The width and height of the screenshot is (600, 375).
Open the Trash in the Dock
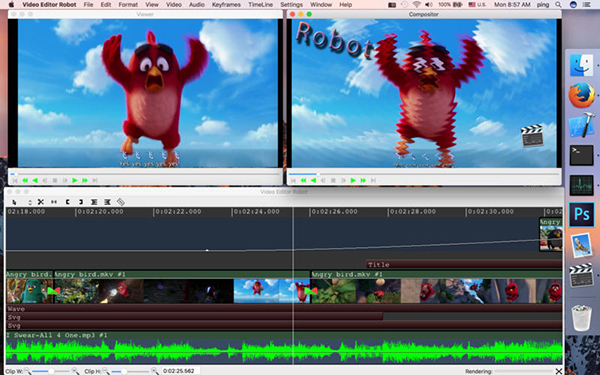coord(581,318)
